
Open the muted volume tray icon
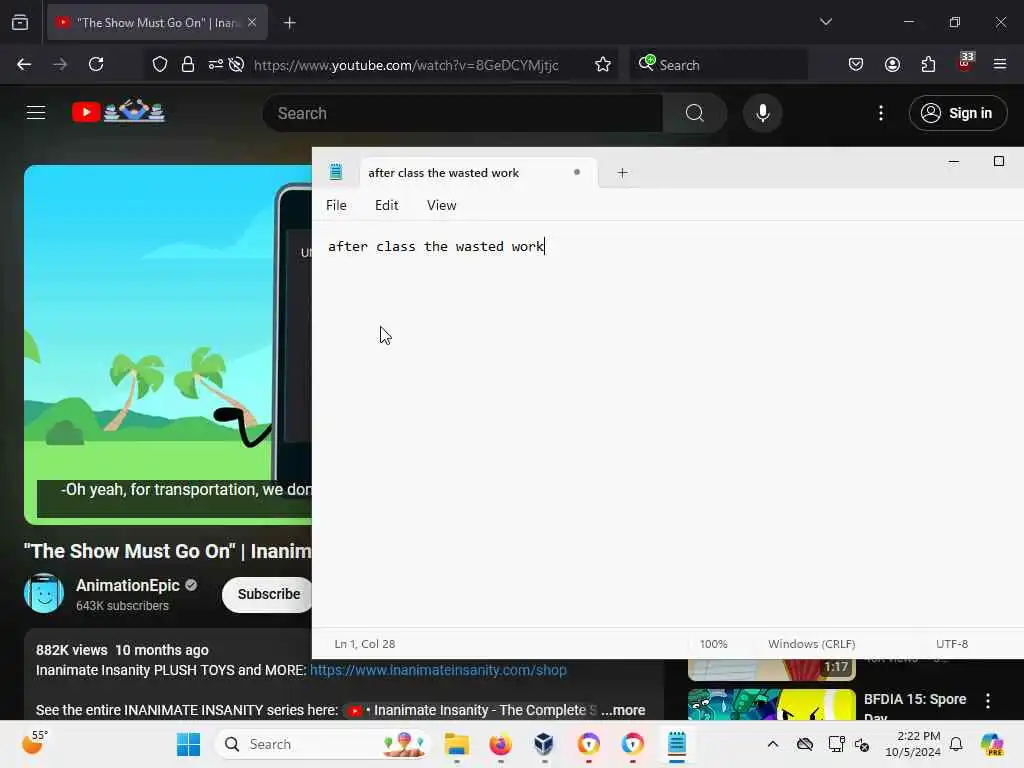click(x=862, y=744)
